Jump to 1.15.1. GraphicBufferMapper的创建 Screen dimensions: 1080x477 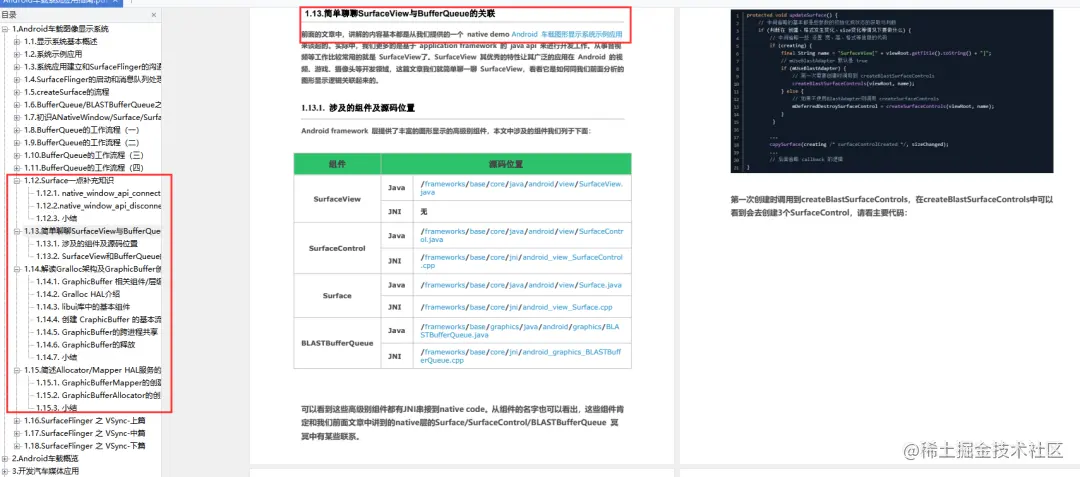[x=98, y=382]
